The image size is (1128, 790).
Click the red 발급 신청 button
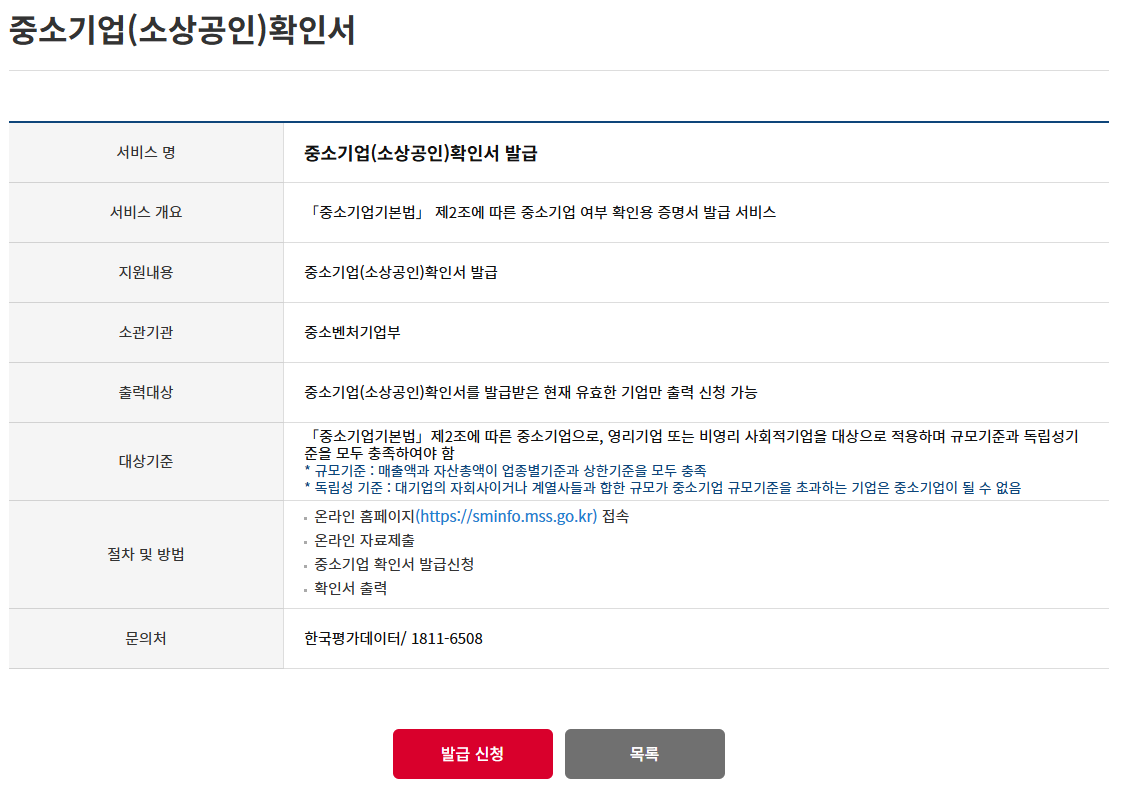pos(472,754)
